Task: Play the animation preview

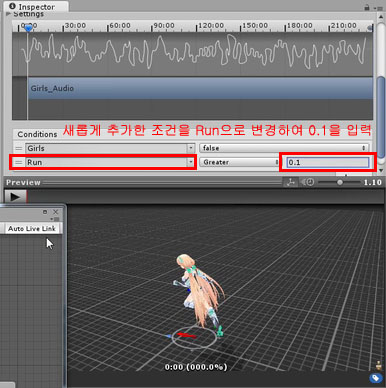Action: point(15,197)
